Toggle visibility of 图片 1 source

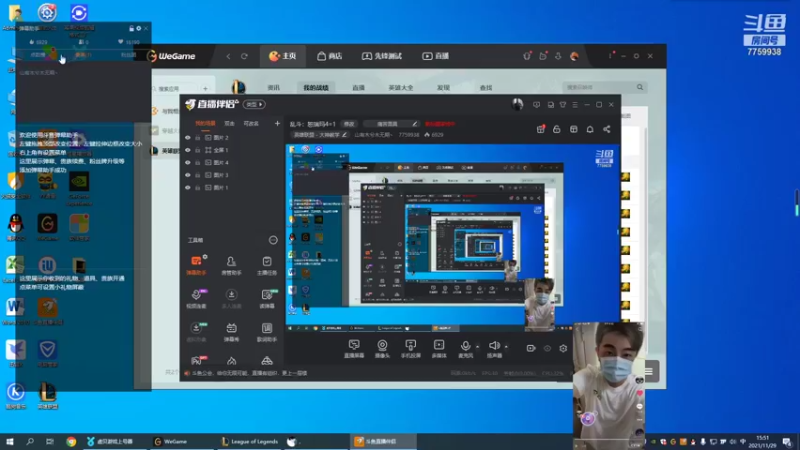click(188, 188)
